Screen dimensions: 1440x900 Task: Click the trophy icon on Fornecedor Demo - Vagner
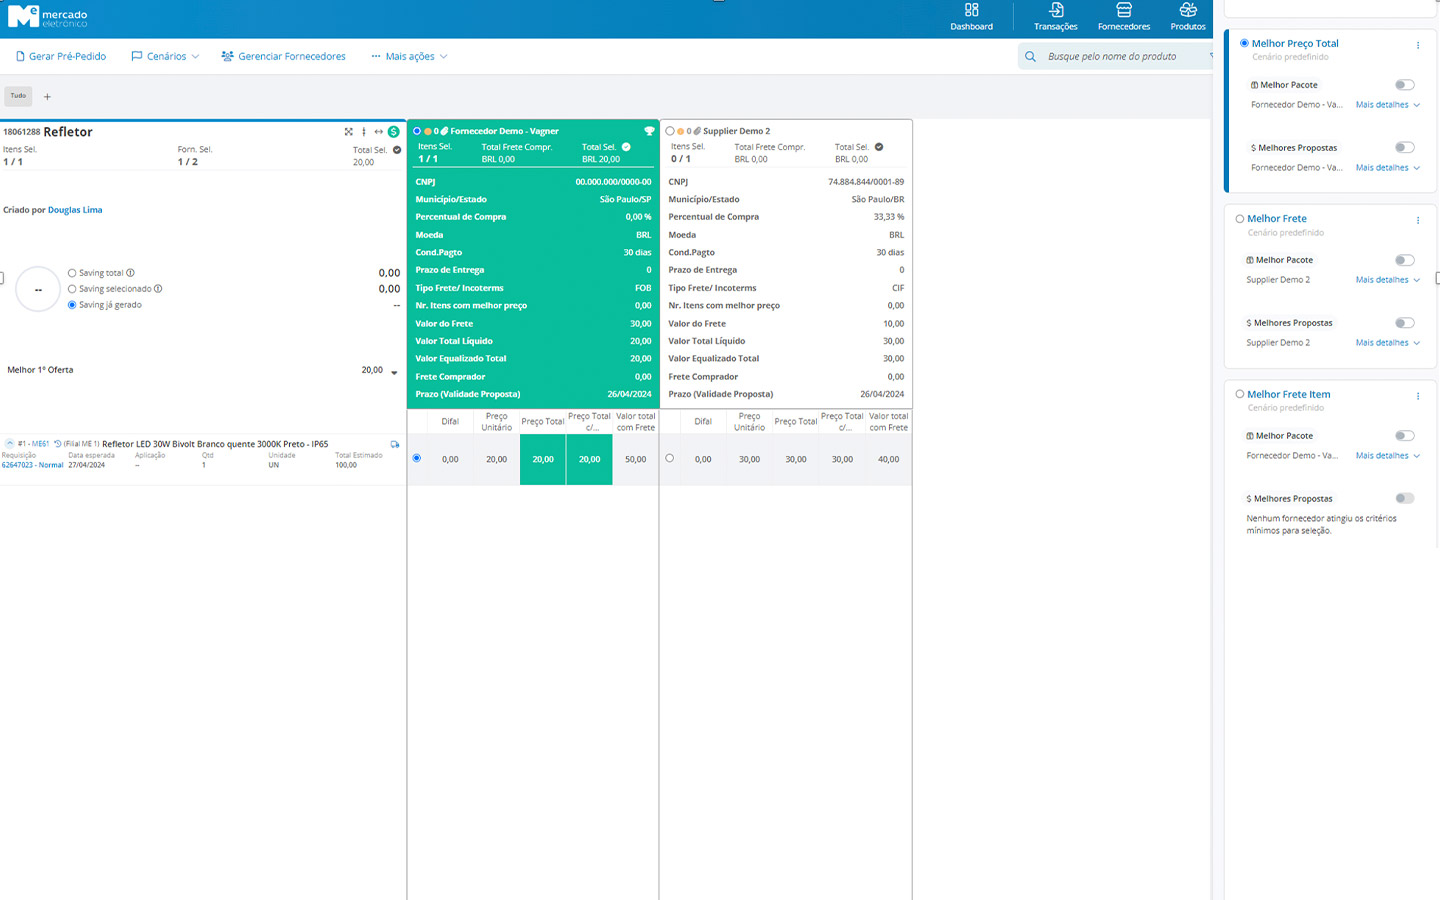pos(649,131)
